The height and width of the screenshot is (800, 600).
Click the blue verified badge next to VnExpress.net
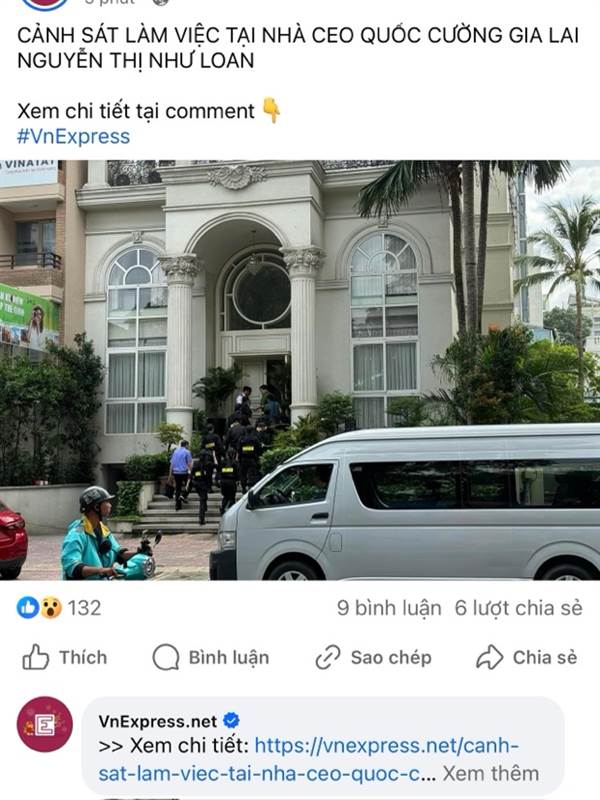point(231,720)
